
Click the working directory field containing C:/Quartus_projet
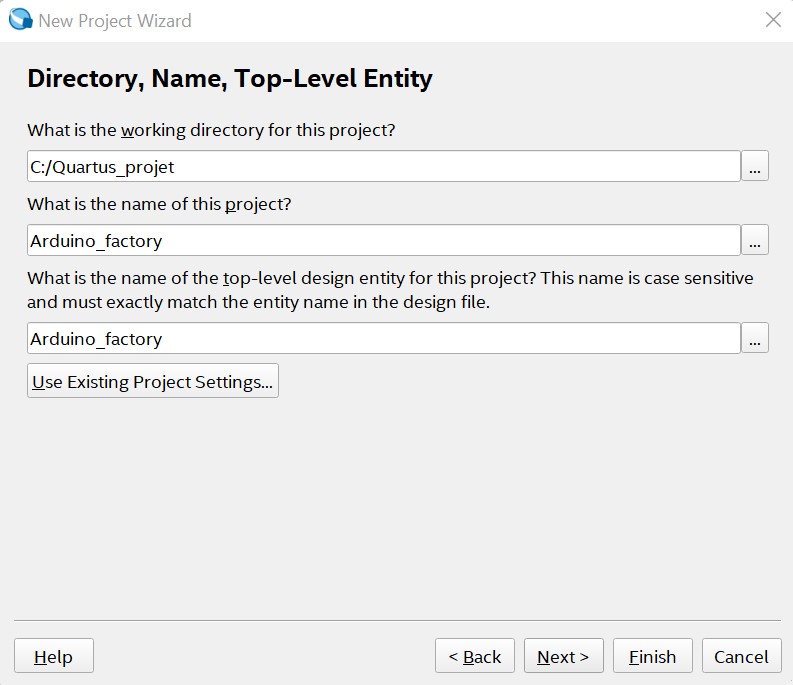(x=383, y=167)
